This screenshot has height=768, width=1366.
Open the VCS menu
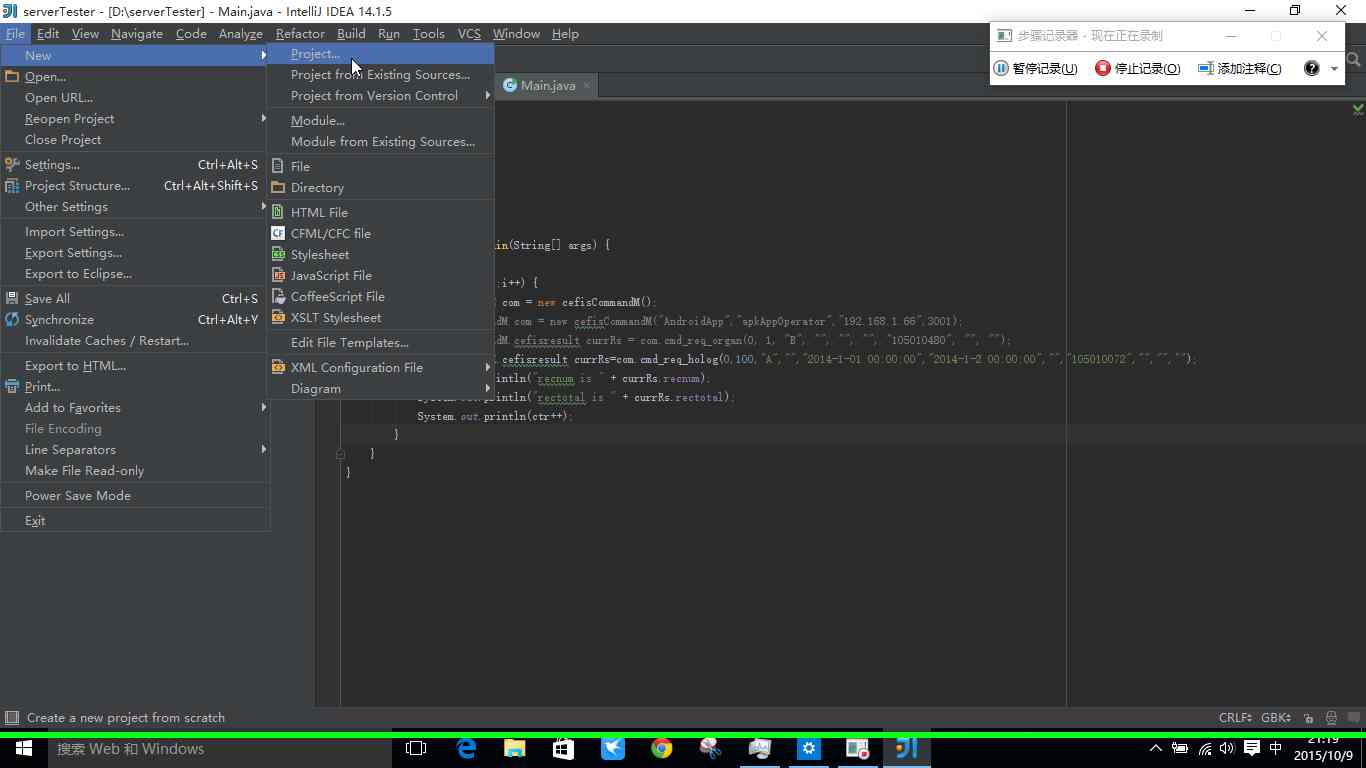point(469,34)
